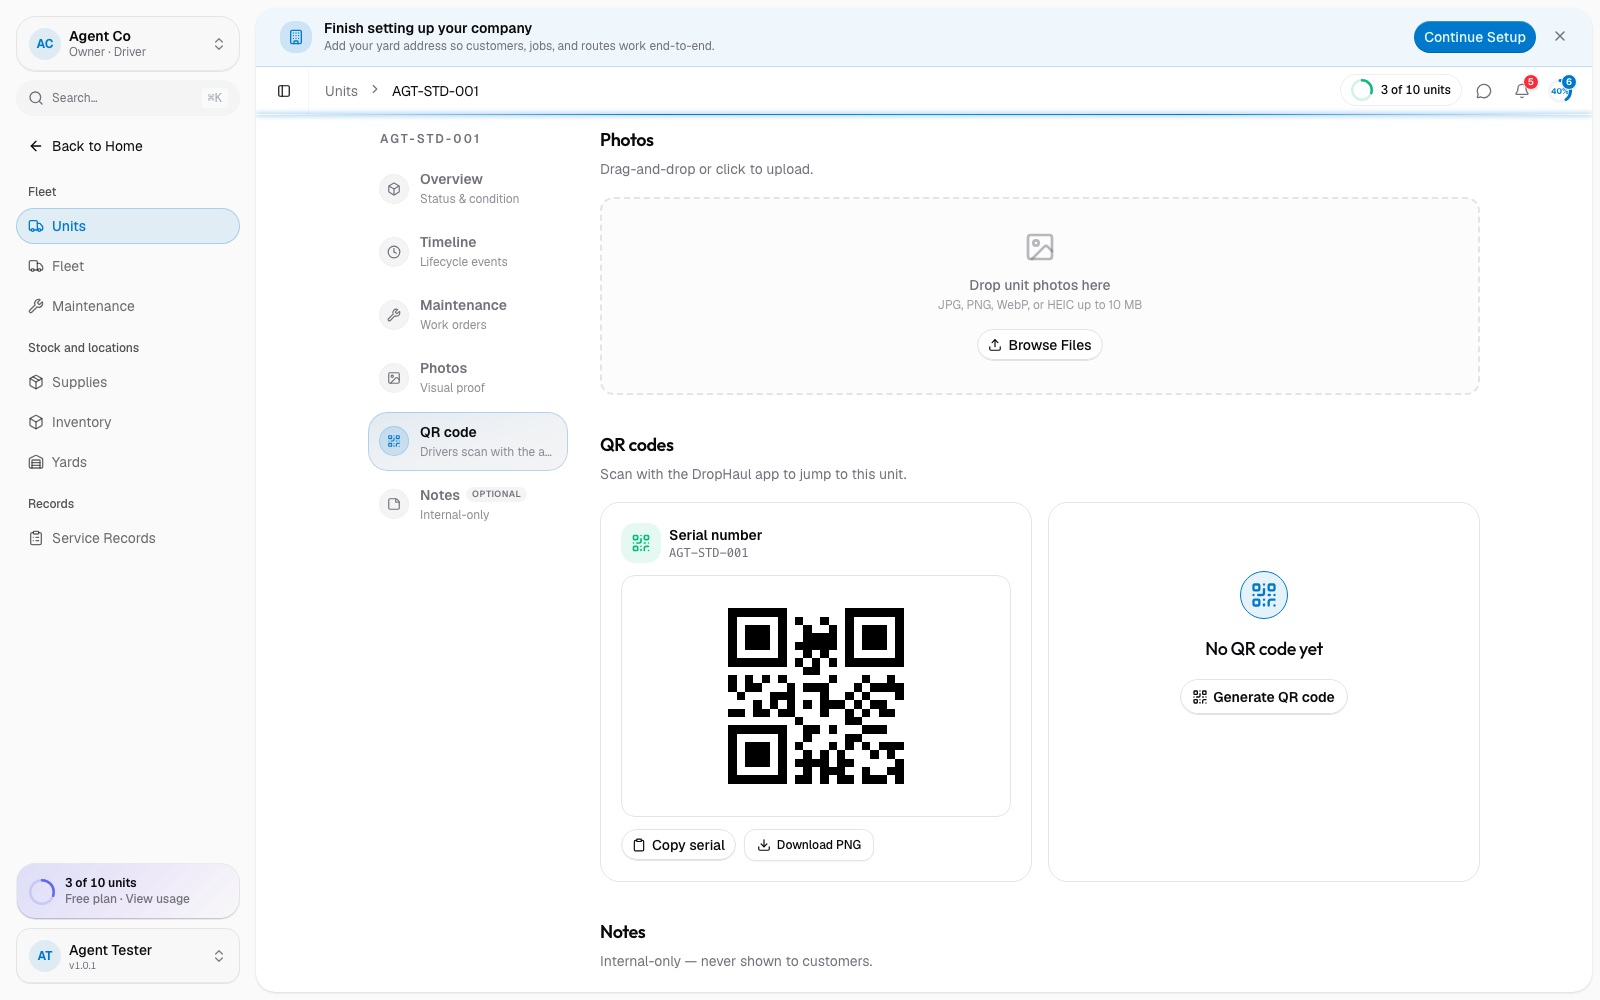Click the Yards warehouse icon
Viewport: 1600px width, 1000px height.
click(x=36, y=462)
